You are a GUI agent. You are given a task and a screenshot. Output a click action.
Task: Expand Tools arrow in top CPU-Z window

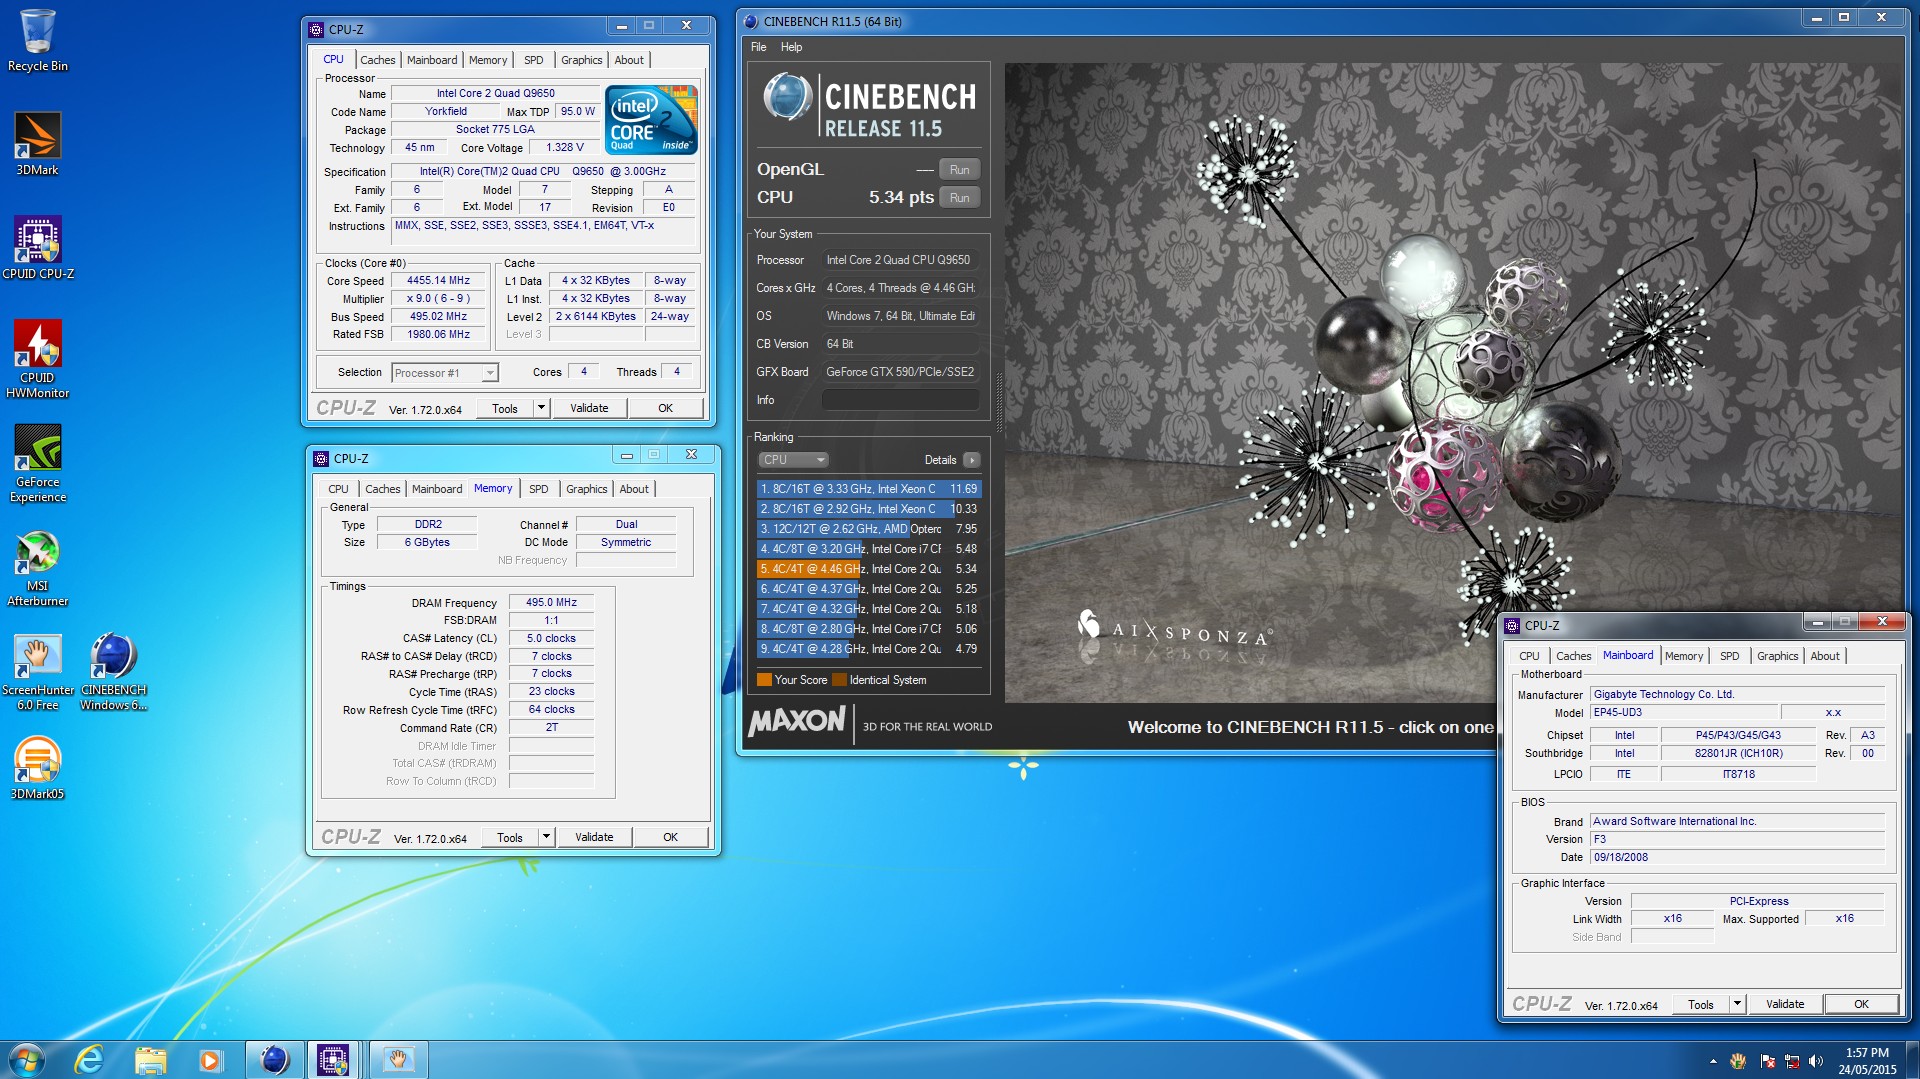click(x=541, y=408)
